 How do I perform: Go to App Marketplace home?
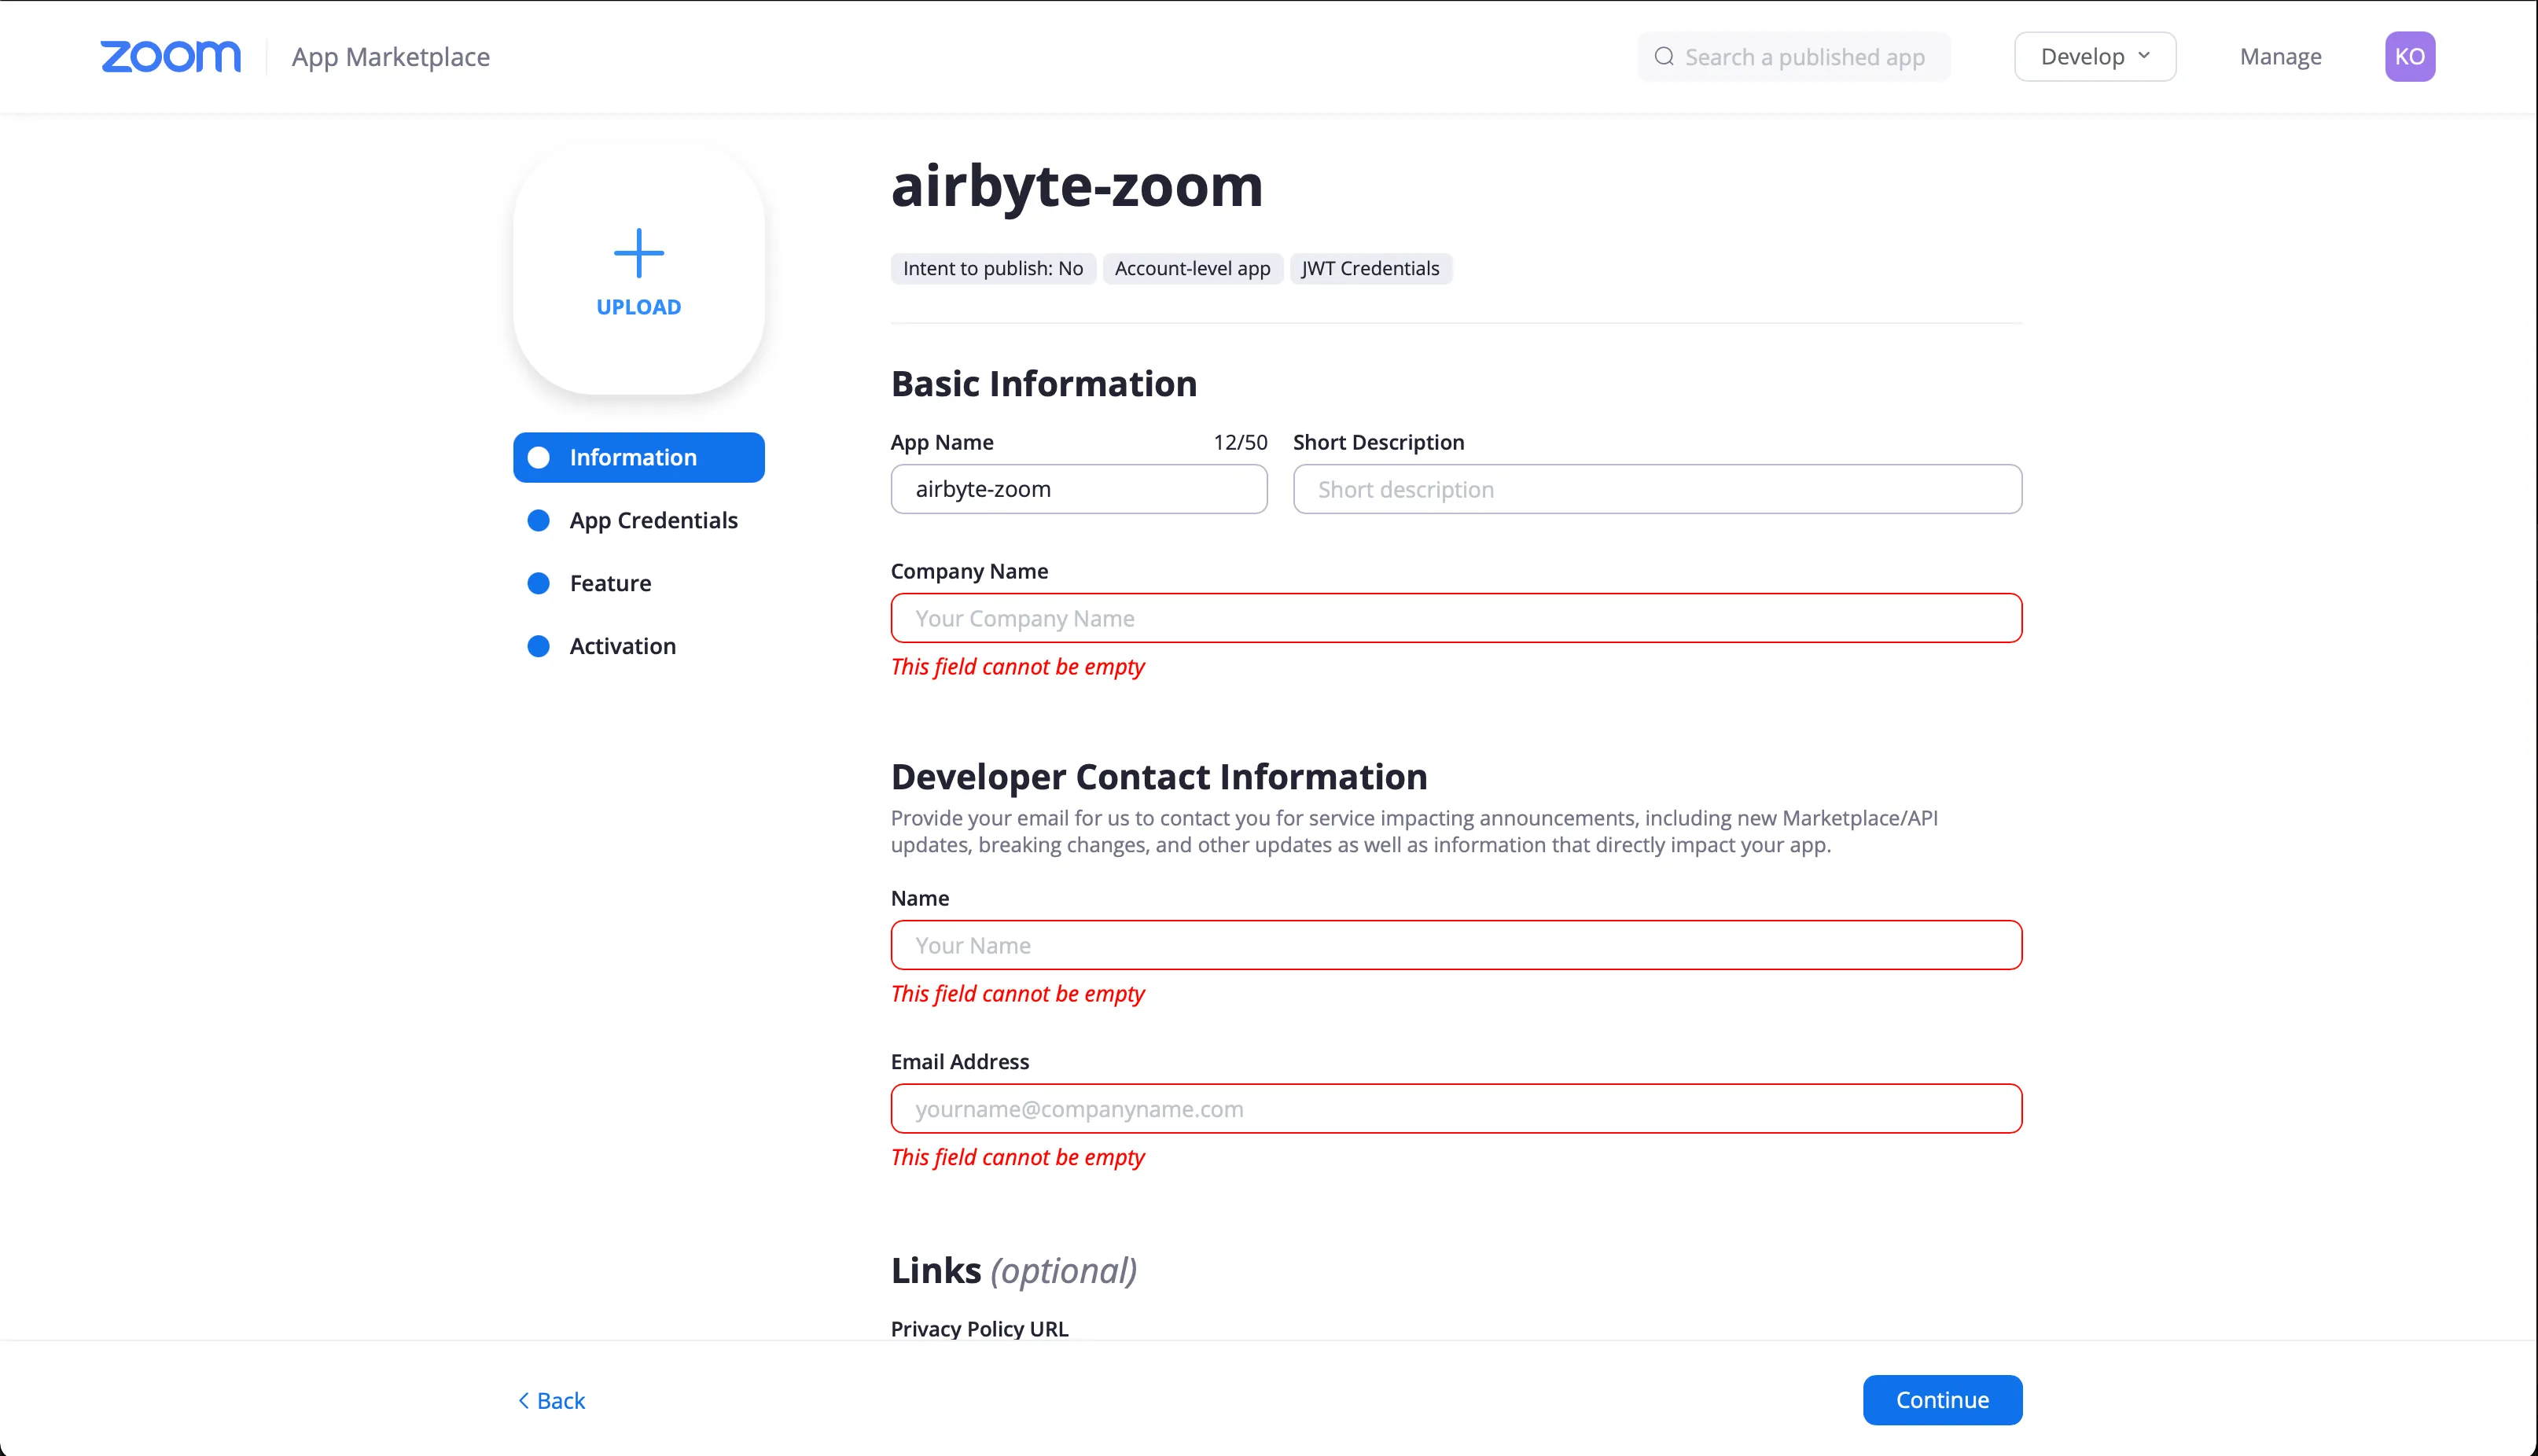(390, 57)
